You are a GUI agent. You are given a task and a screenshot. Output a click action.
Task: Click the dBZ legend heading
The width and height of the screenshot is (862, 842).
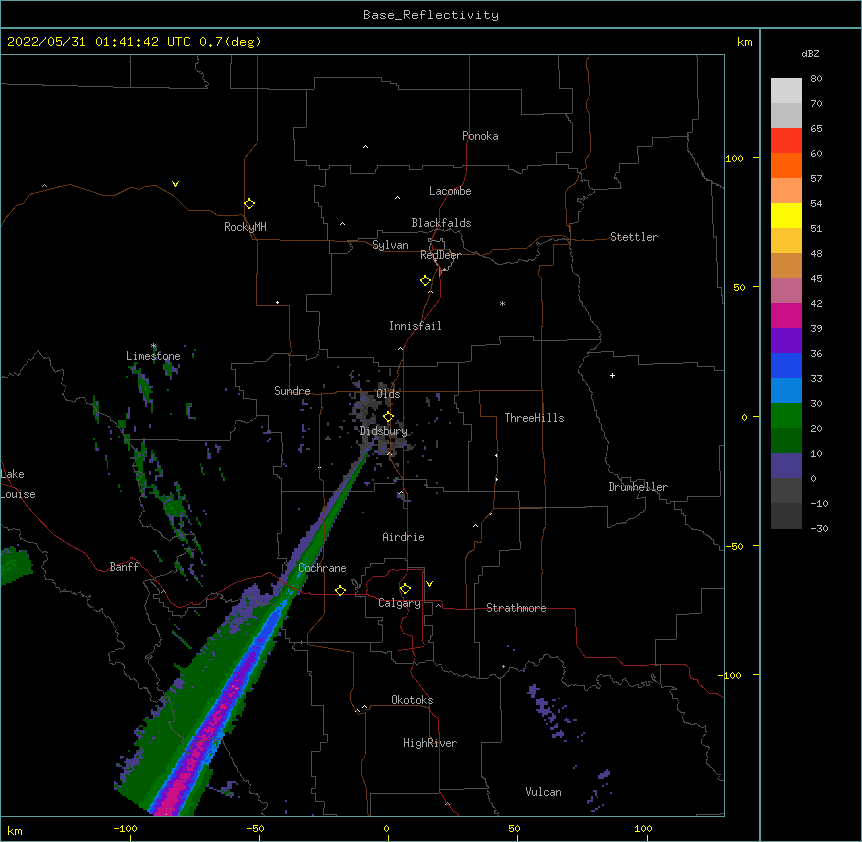point(810,53)
